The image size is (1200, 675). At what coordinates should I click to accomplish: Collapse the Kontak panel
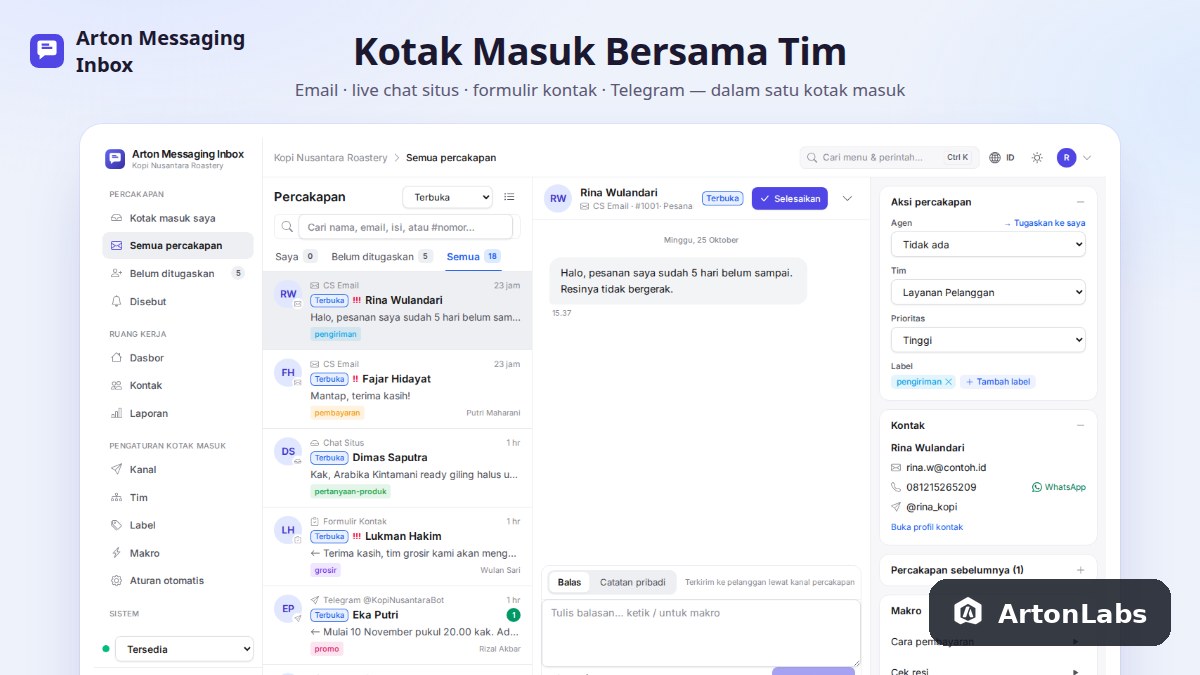1080,425
